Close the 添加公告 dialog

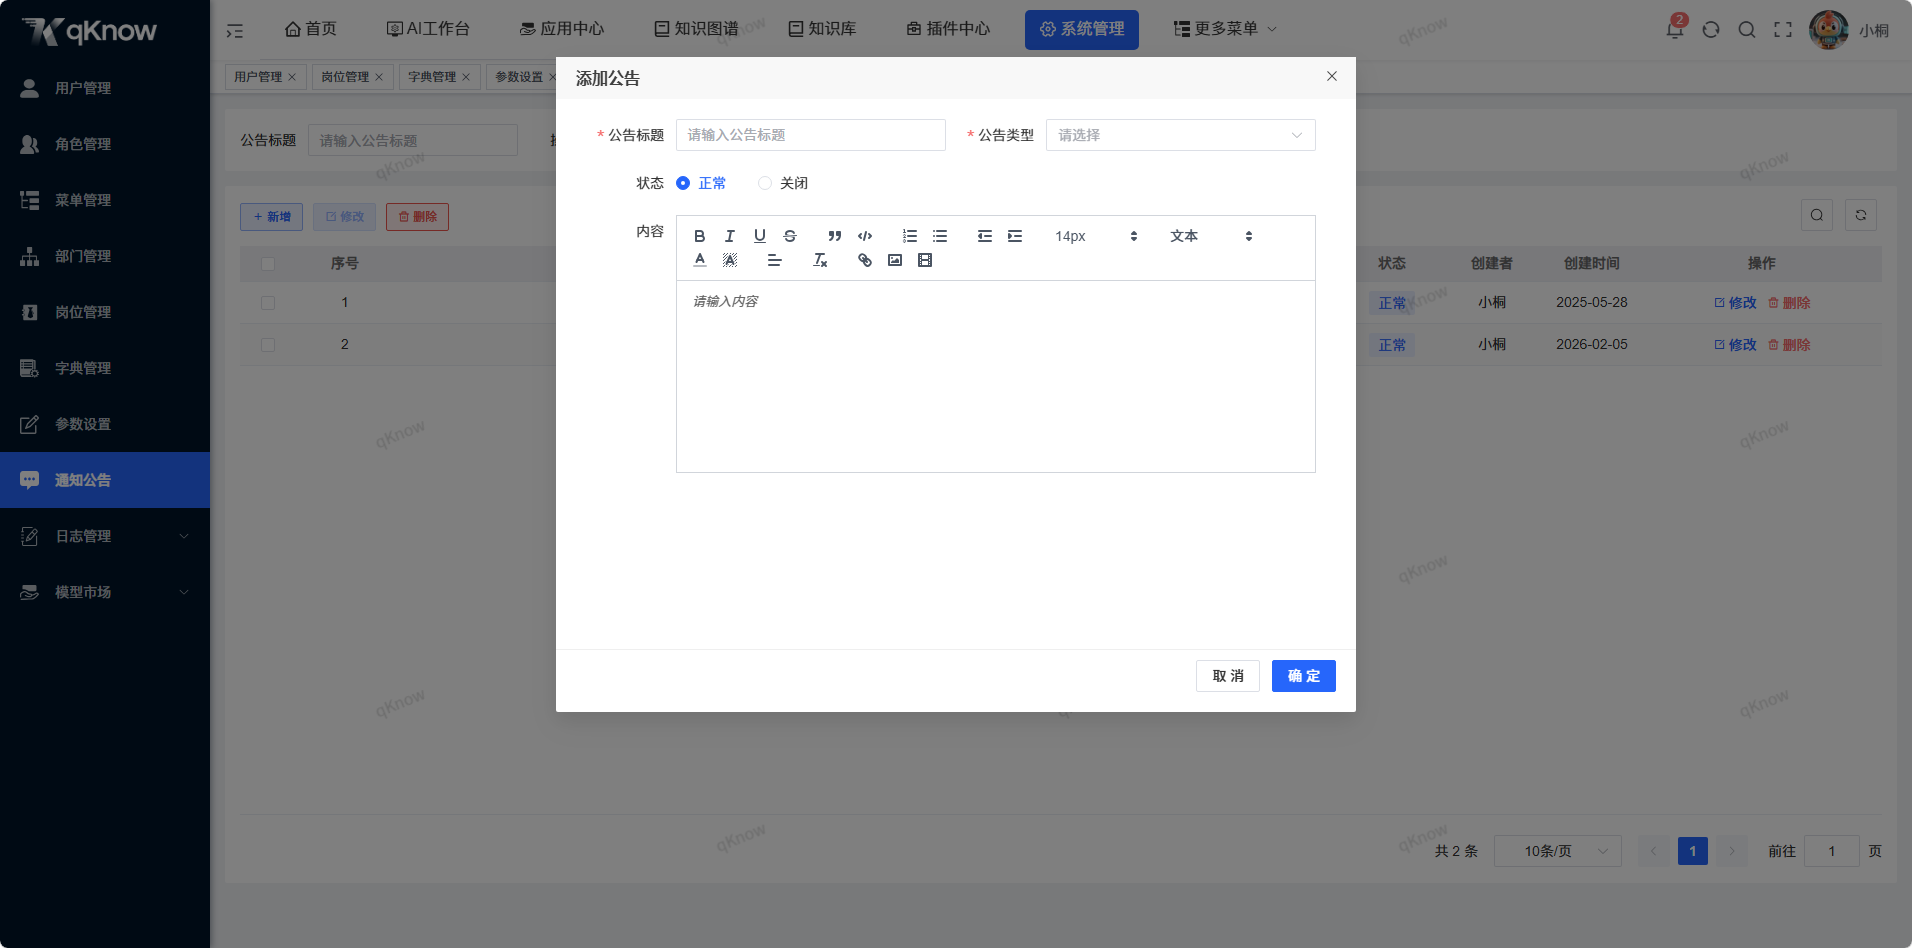pos(1332,76)
